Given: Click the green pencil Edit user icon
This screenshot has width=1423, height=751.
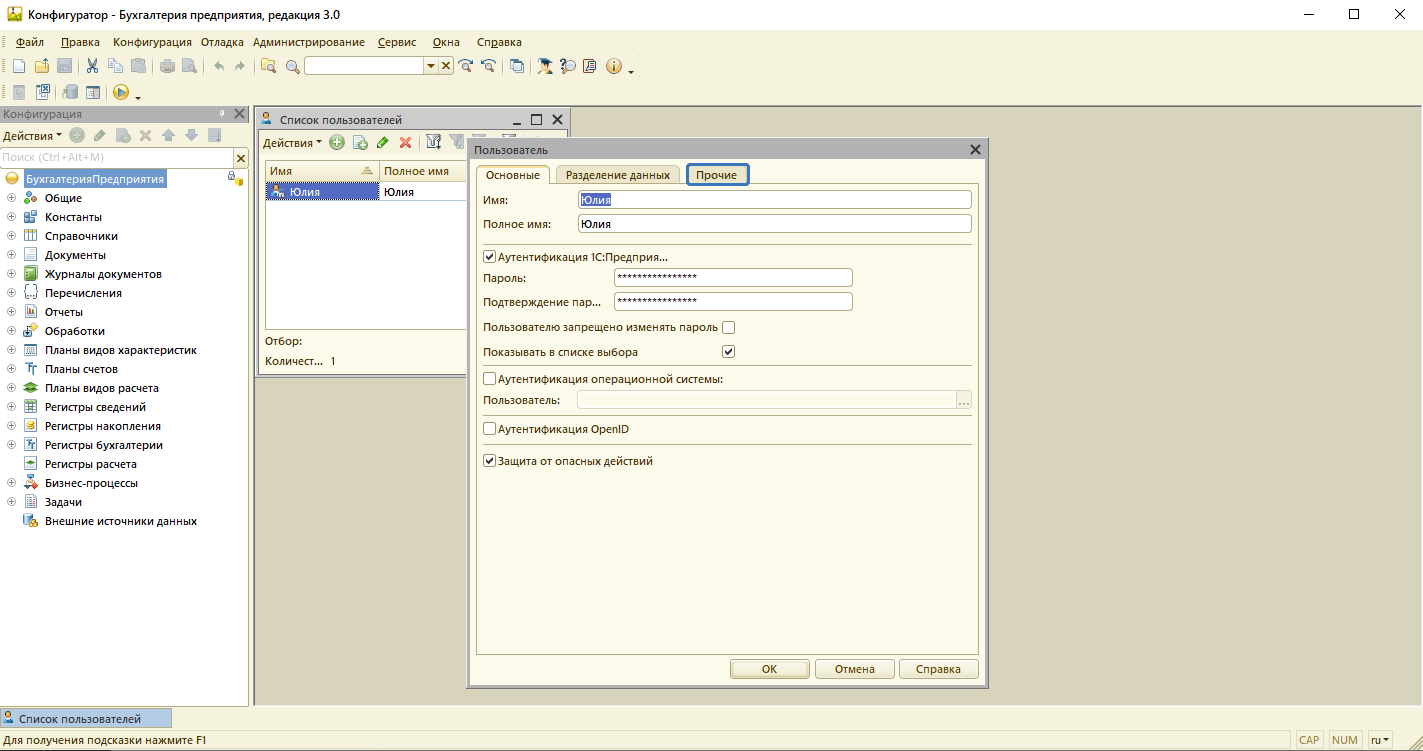Looking at the screenshot, I should coord(382,143).
